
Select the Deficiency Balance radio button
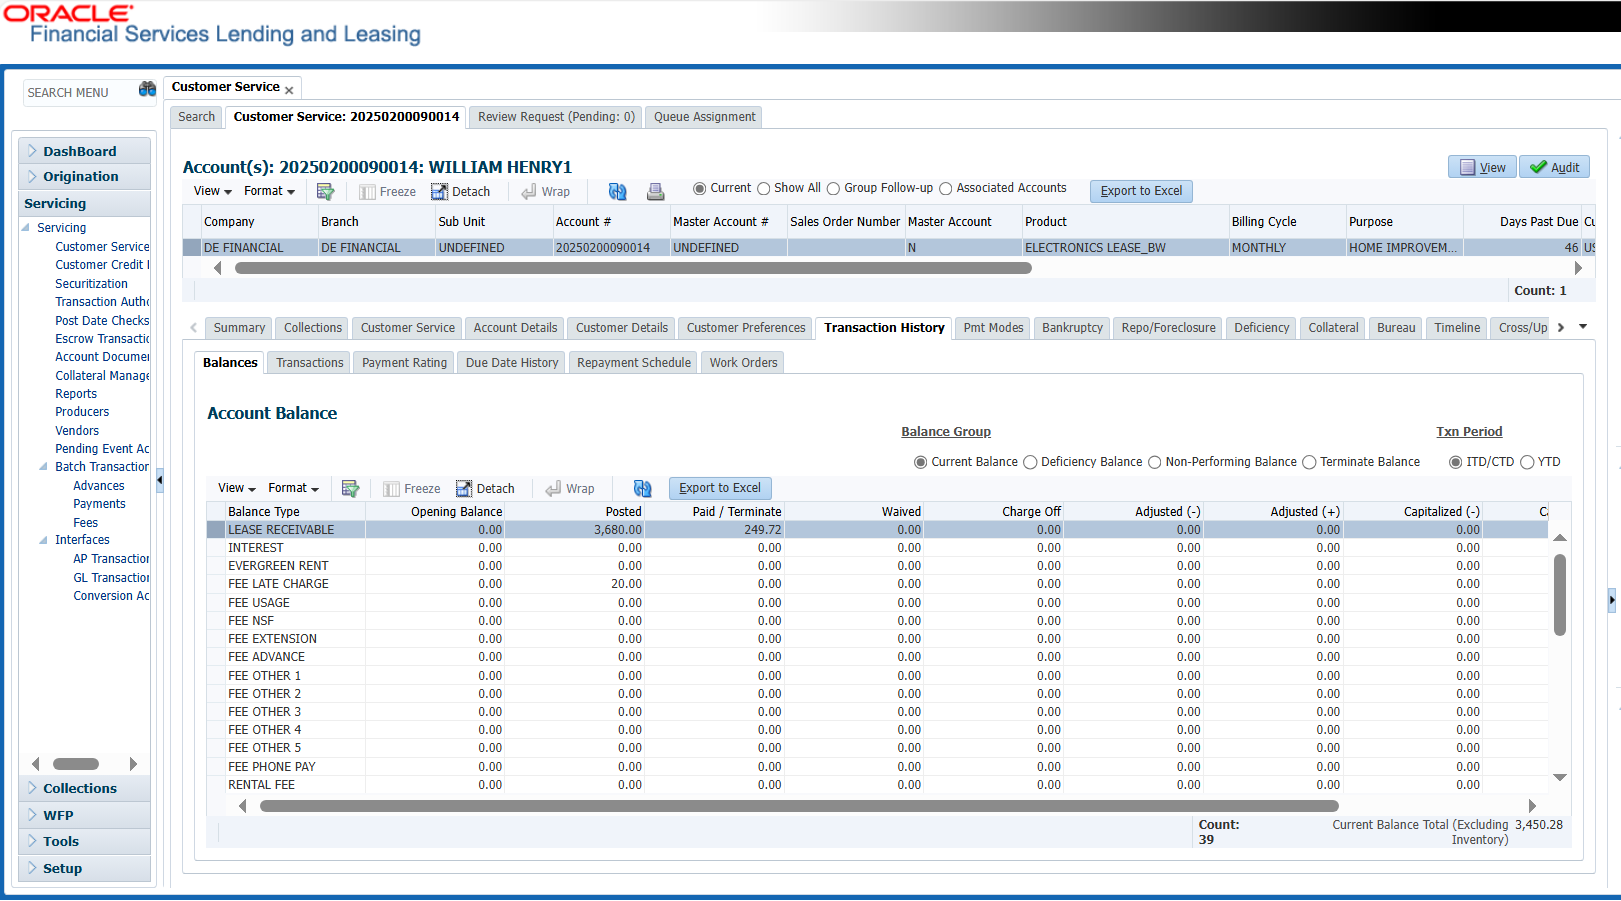pos(1030,462)
